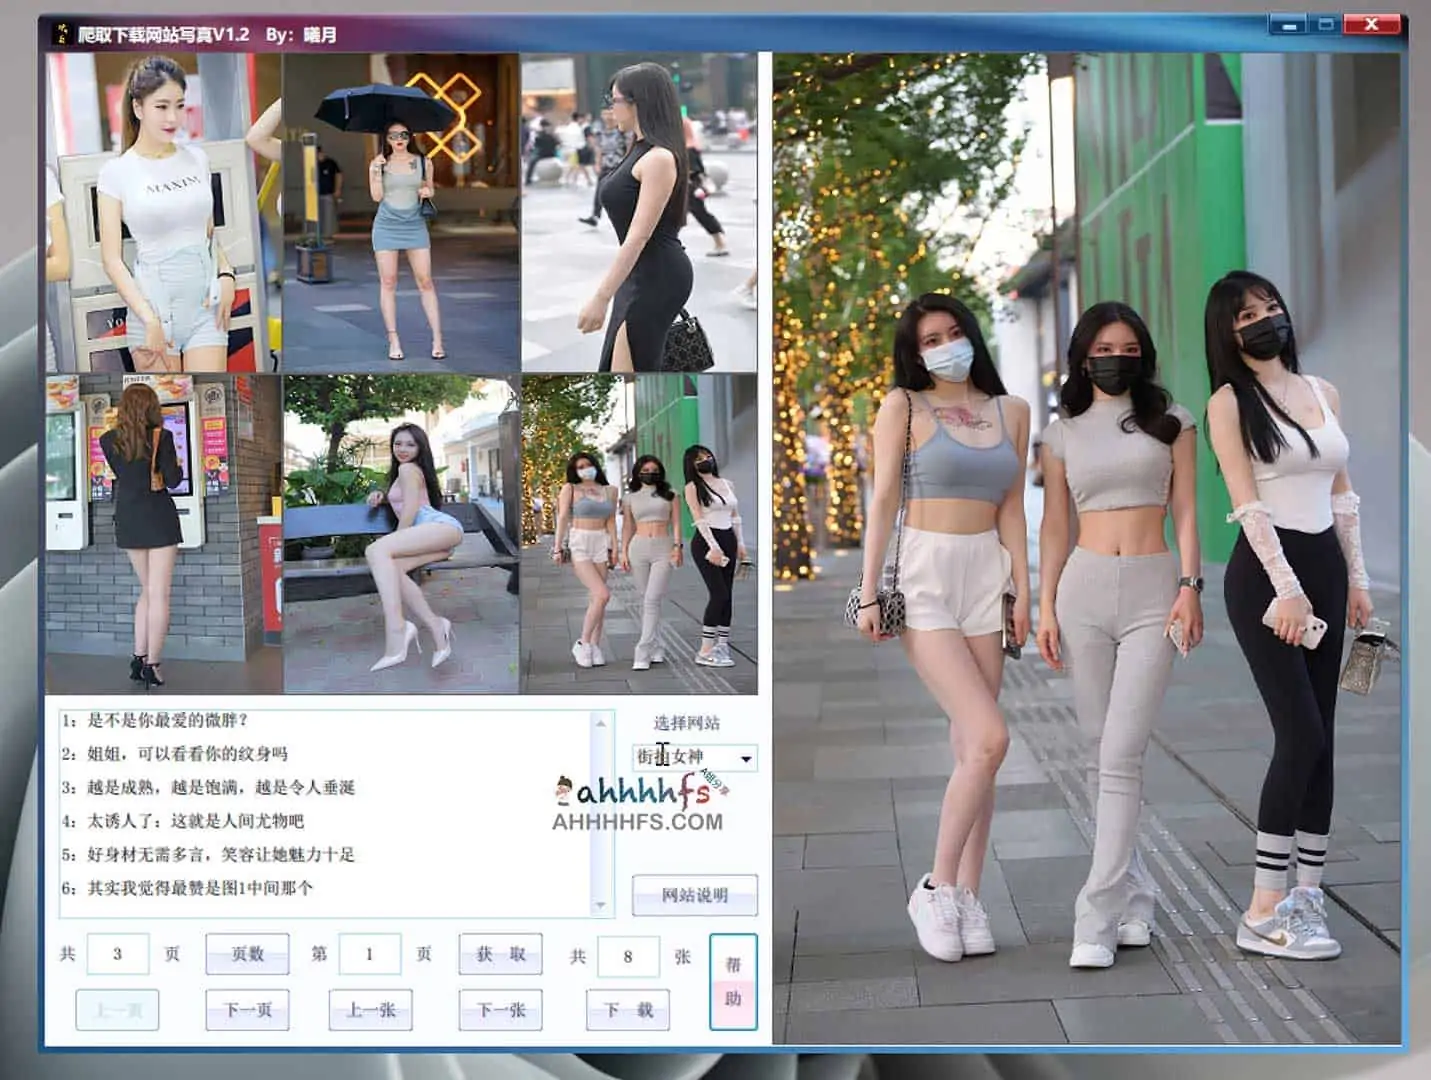Image resolution: width=1431 pixels, height=1080 pixels.
Task: Click 下一张 to view the next image
Action: tap(499, 1011)
